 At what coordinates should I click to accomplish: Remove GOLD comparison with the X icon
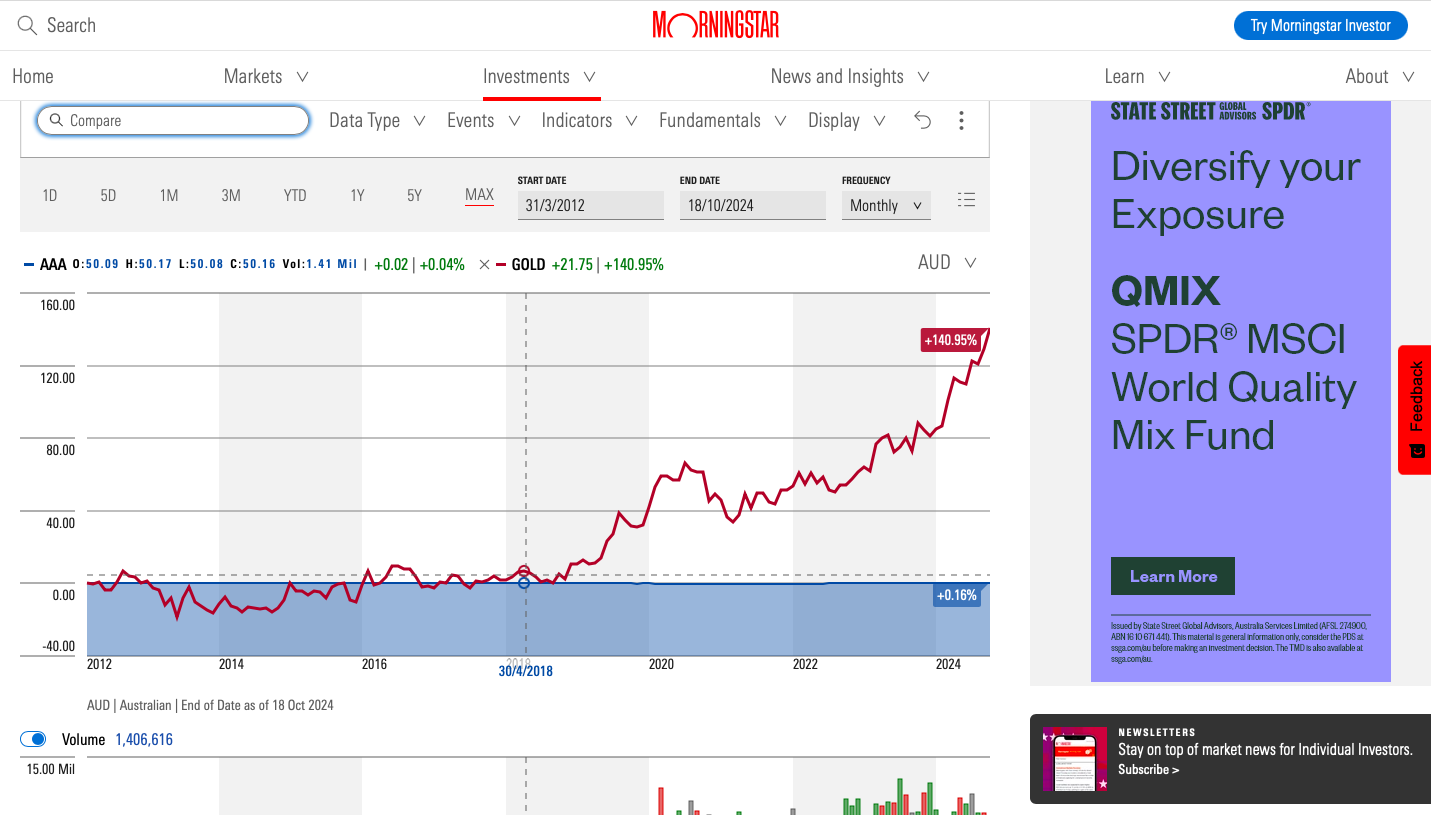click(x=485, y=264)
